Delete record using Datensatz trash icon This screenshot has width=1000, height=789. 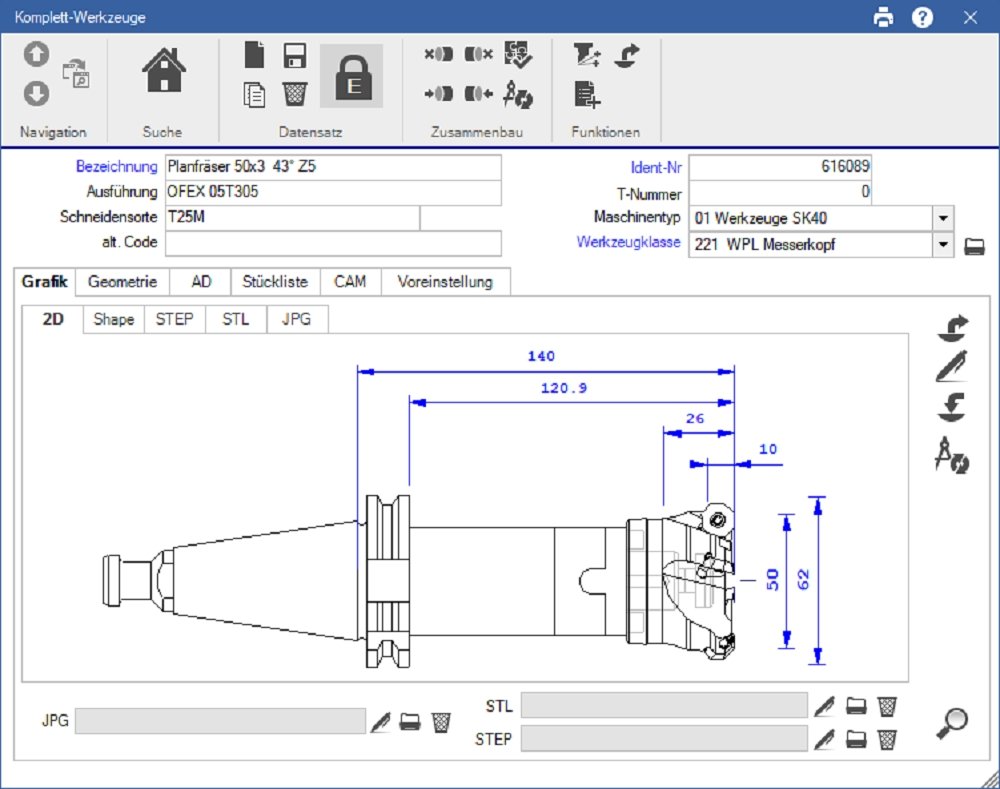point(294,94)
